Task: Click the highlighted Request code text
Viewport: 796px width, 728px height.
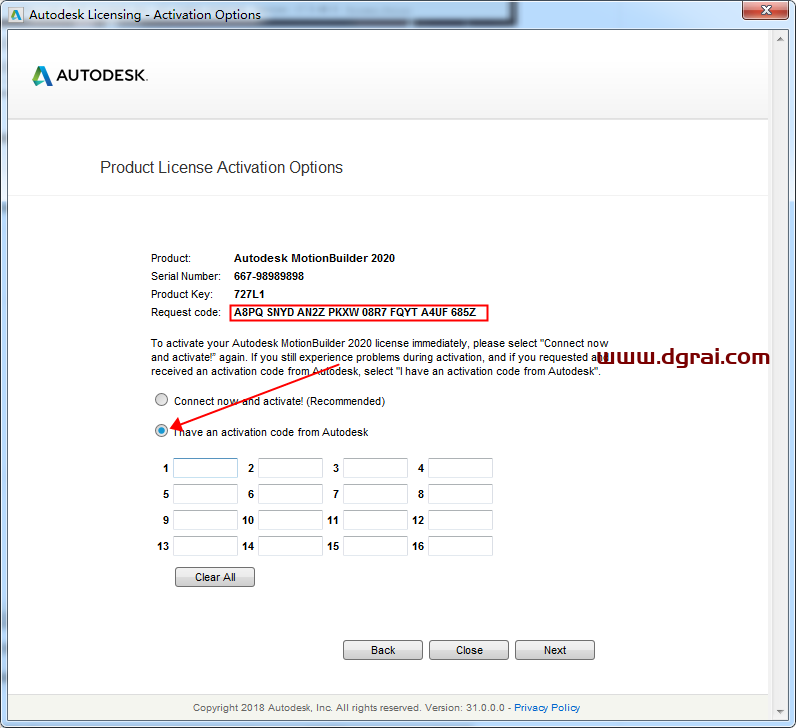Action: click(x=358, y=312)
